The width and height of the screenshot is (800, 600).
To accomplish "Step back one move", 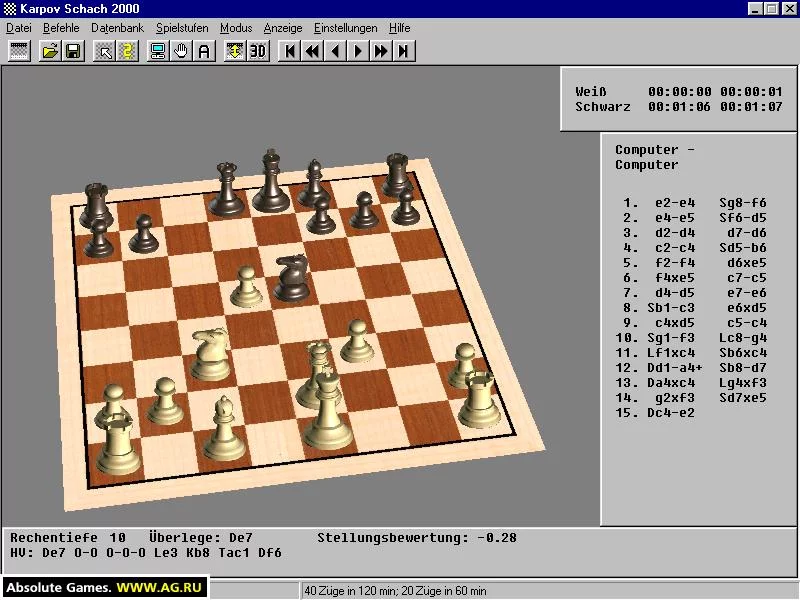I will click(x=335, y=51).
